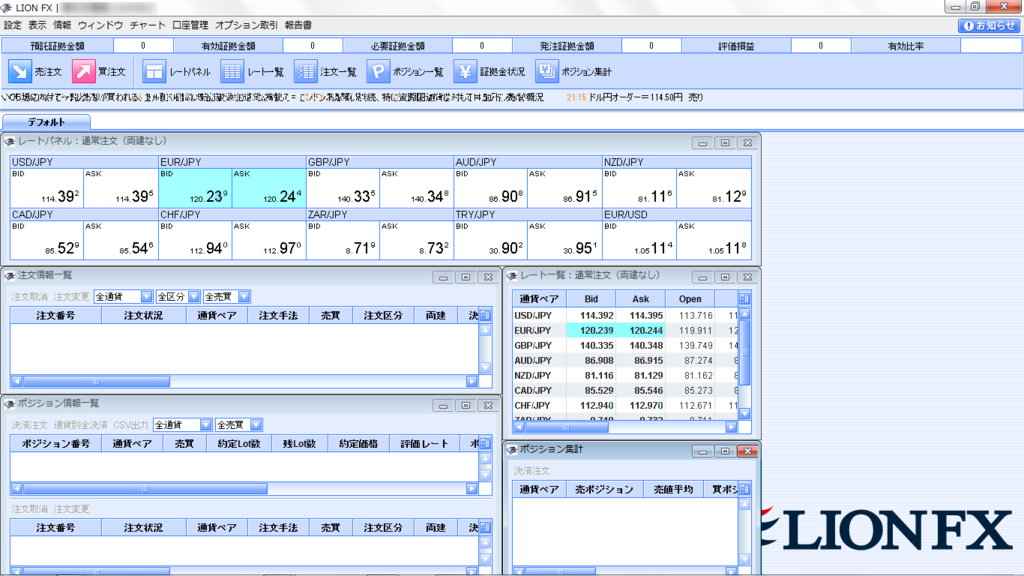Screen dimensions: 1024x576
Task: Click the 買注文 buy order icon
Action: (x=84, y=71)
